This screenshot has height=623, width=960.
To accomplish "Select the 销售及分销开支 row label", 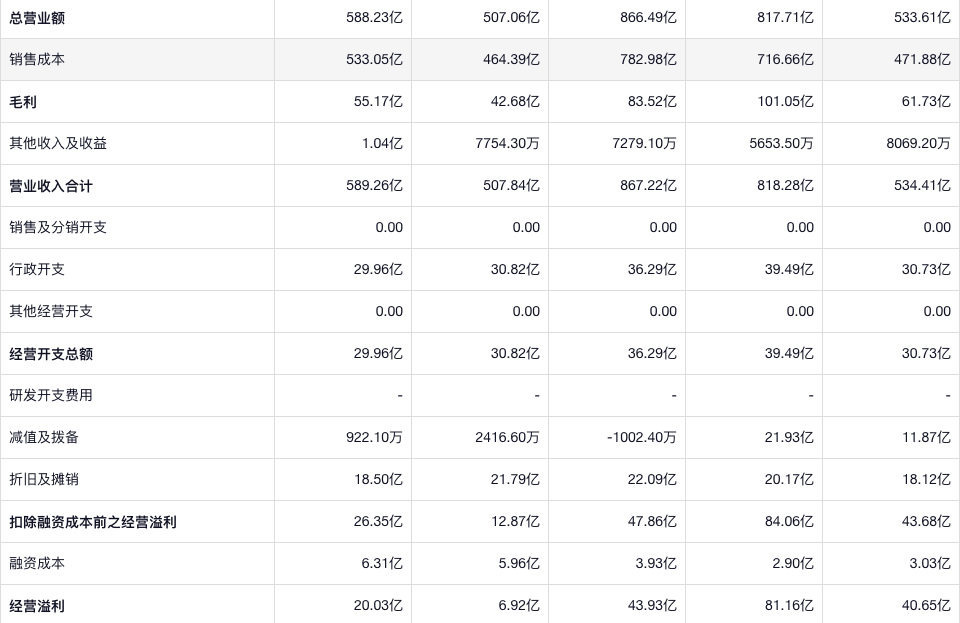I will (58, 228).
